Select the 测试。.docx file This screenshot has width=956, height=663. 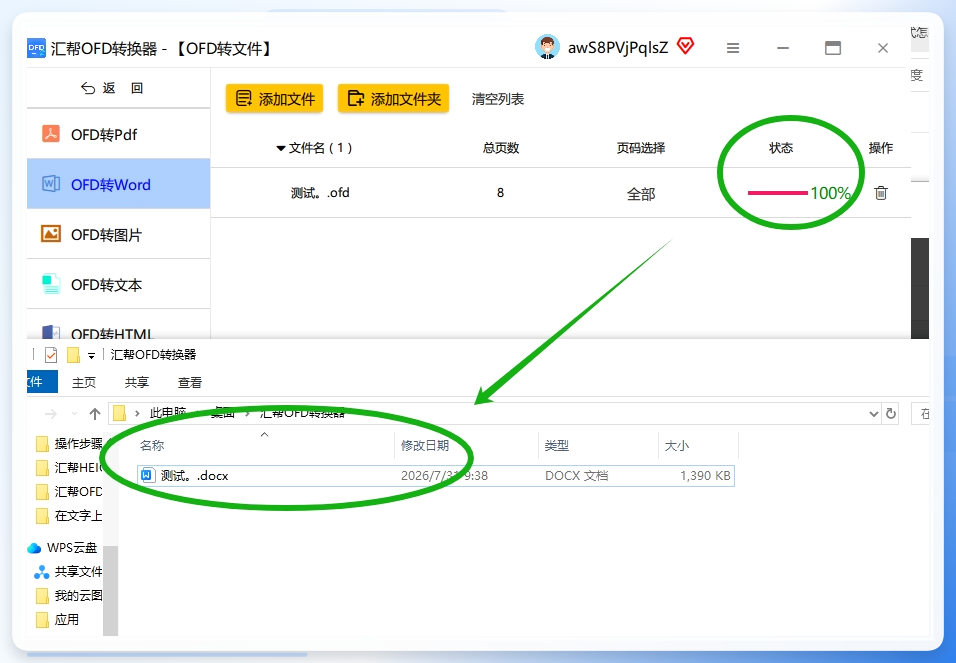(436, 476)
